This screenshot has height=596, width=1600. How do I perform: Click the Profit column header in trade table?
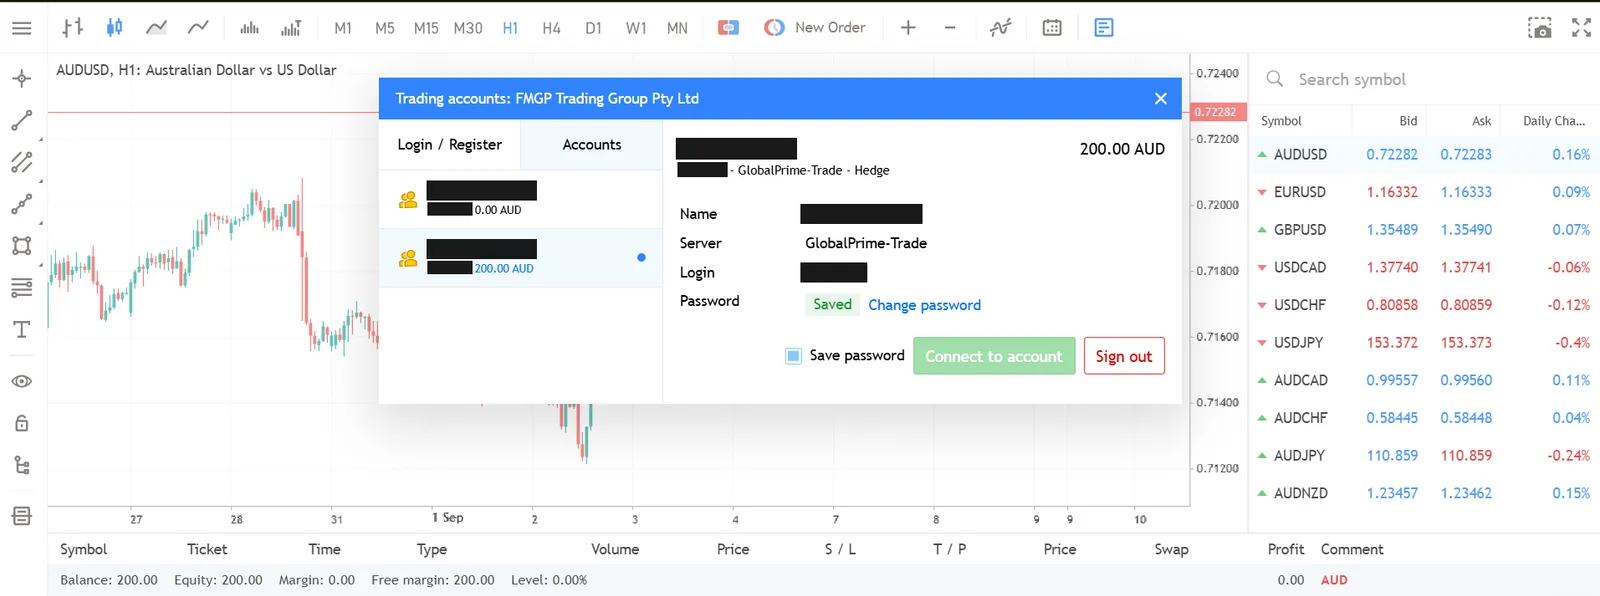(1285, 549)
